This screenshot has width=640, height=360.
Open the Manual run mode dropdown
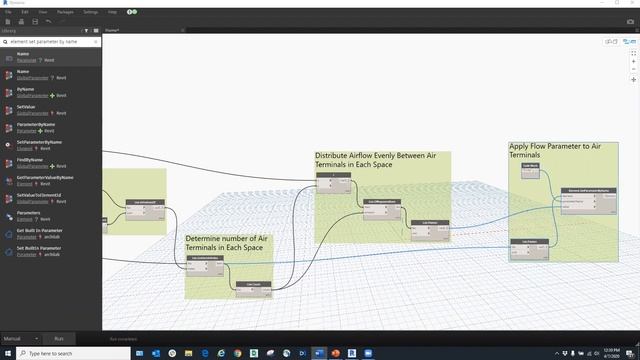coord(20,339)
